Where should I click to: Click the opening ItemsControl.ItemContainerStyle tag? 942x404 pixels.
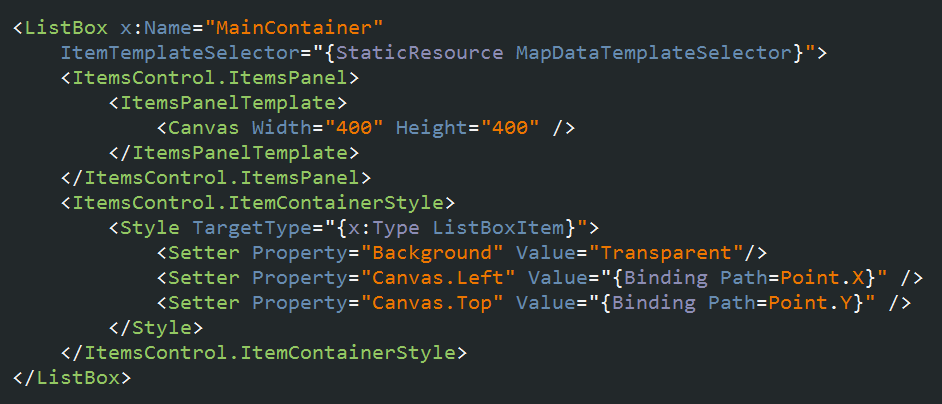257,203
